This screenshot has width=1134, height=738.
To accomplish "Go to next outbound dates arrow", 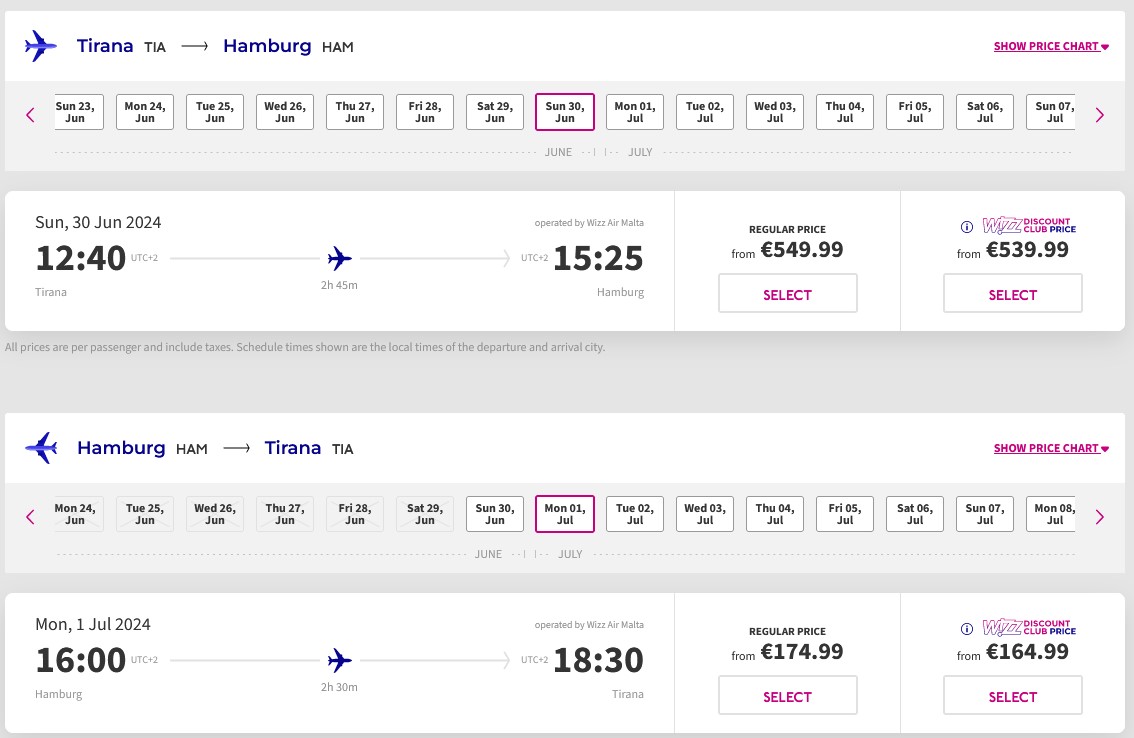I will 1100,114.
